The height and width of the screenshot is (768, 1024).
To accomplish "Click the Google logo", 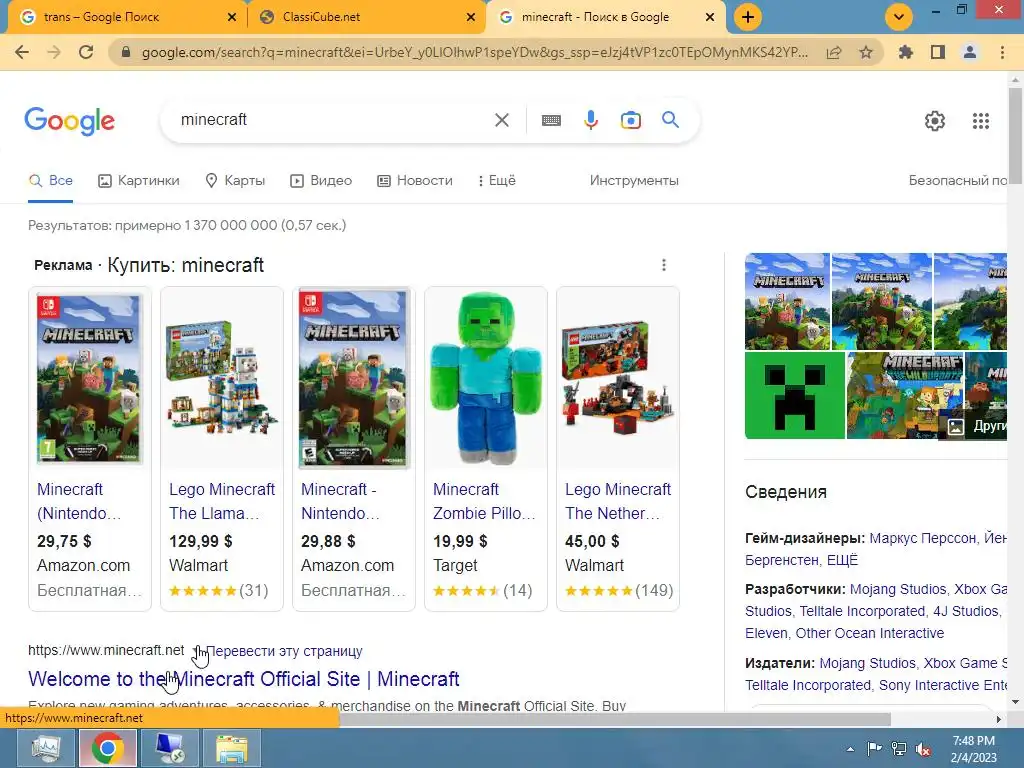I will pyautogui.click(x=70, y=121).
